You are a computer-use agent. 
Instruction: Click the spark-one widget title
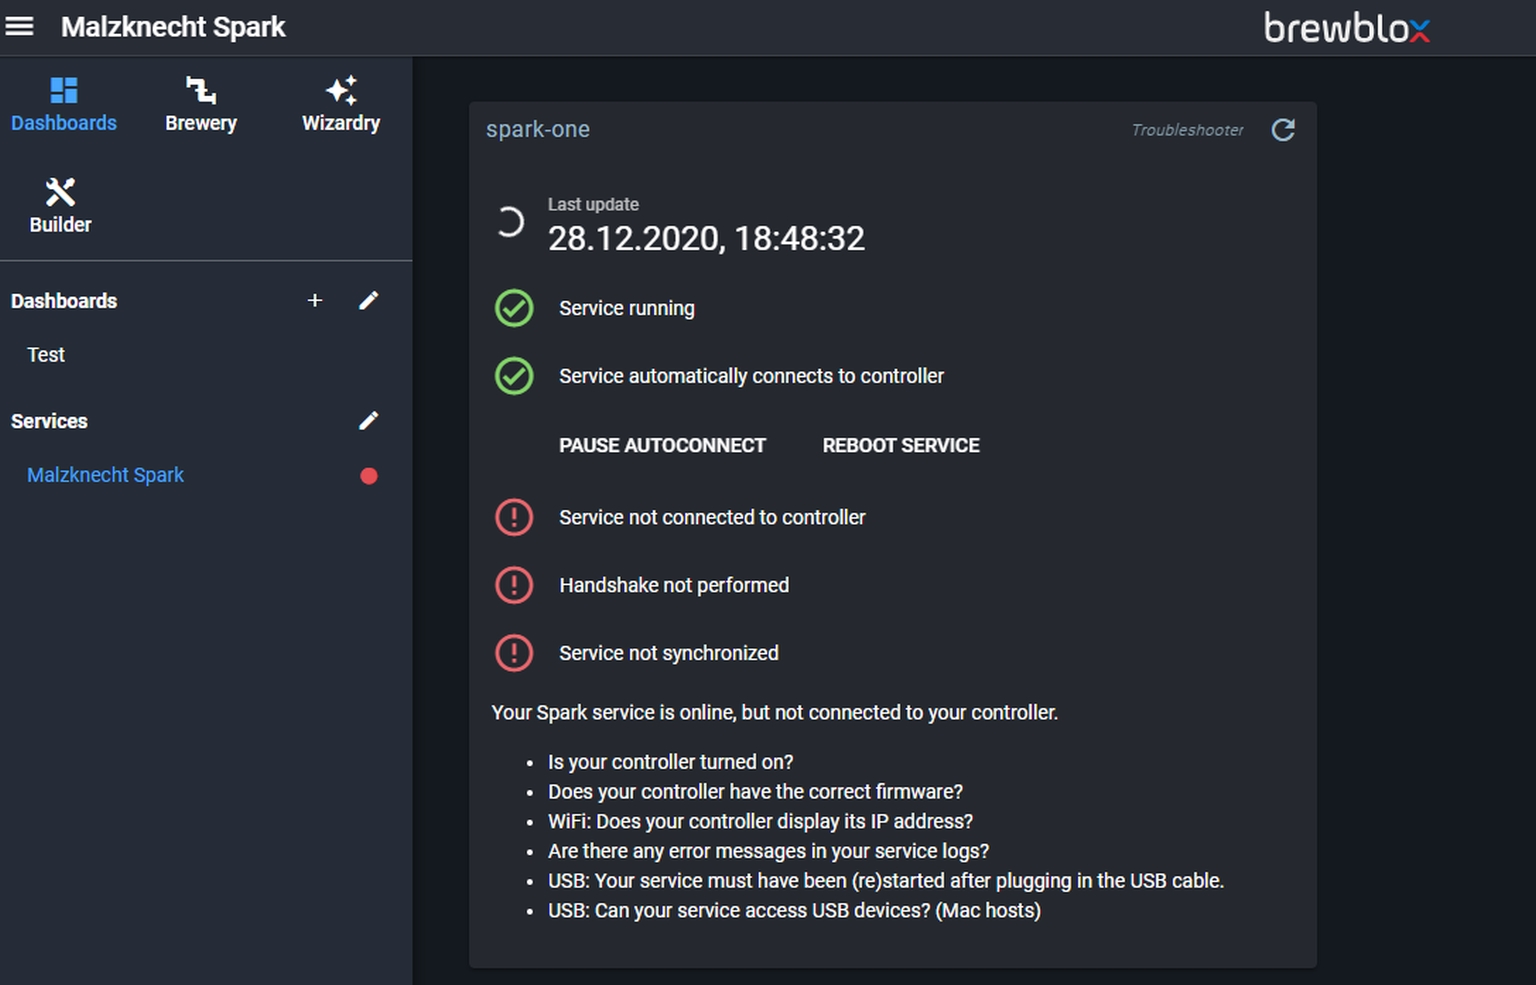click(x=538, y=130)
